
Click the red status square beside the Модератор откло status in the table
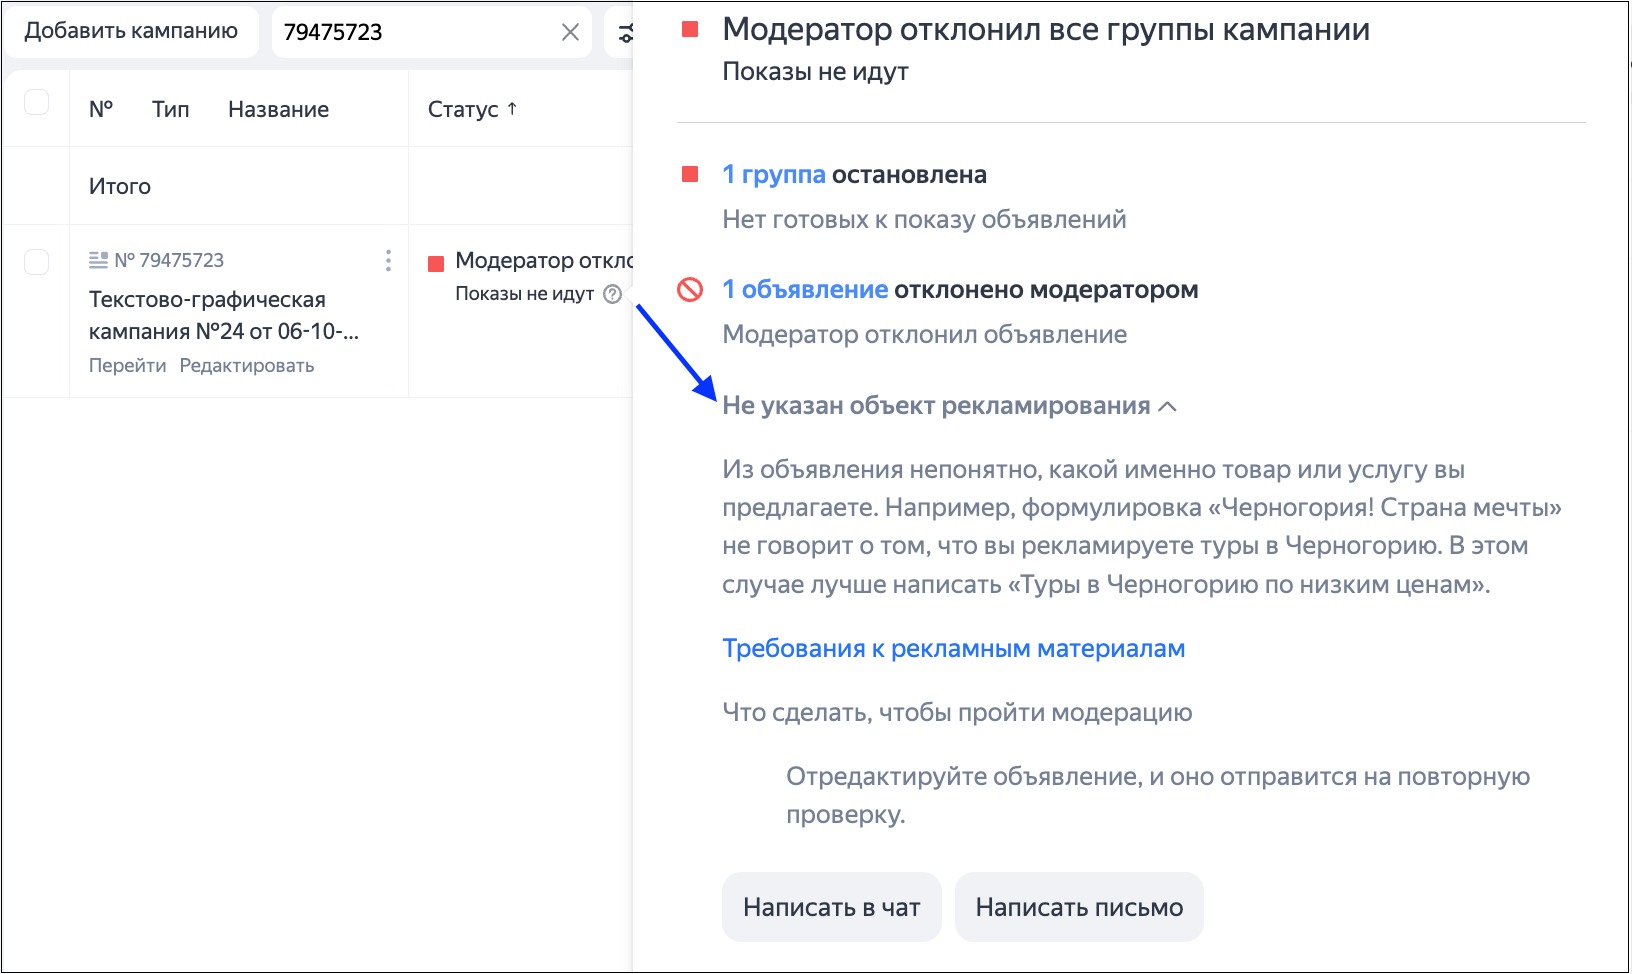(436, 263)
